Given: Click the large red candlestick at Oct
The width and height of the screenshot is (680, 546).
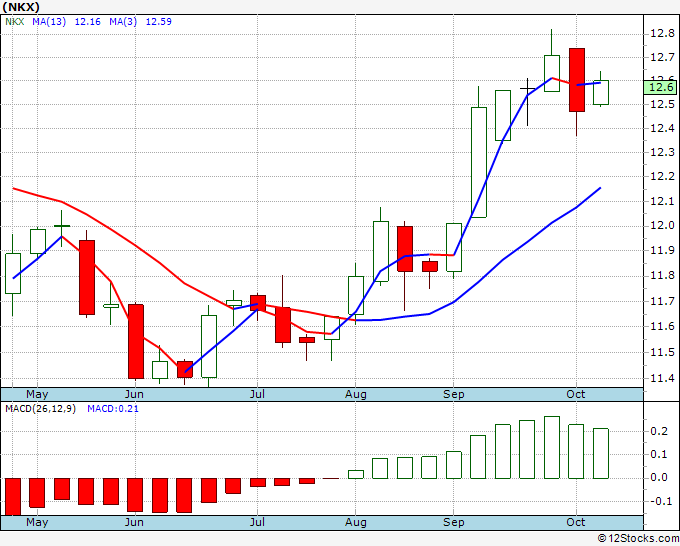Looking at the screenshot, I should click(577, 80).
